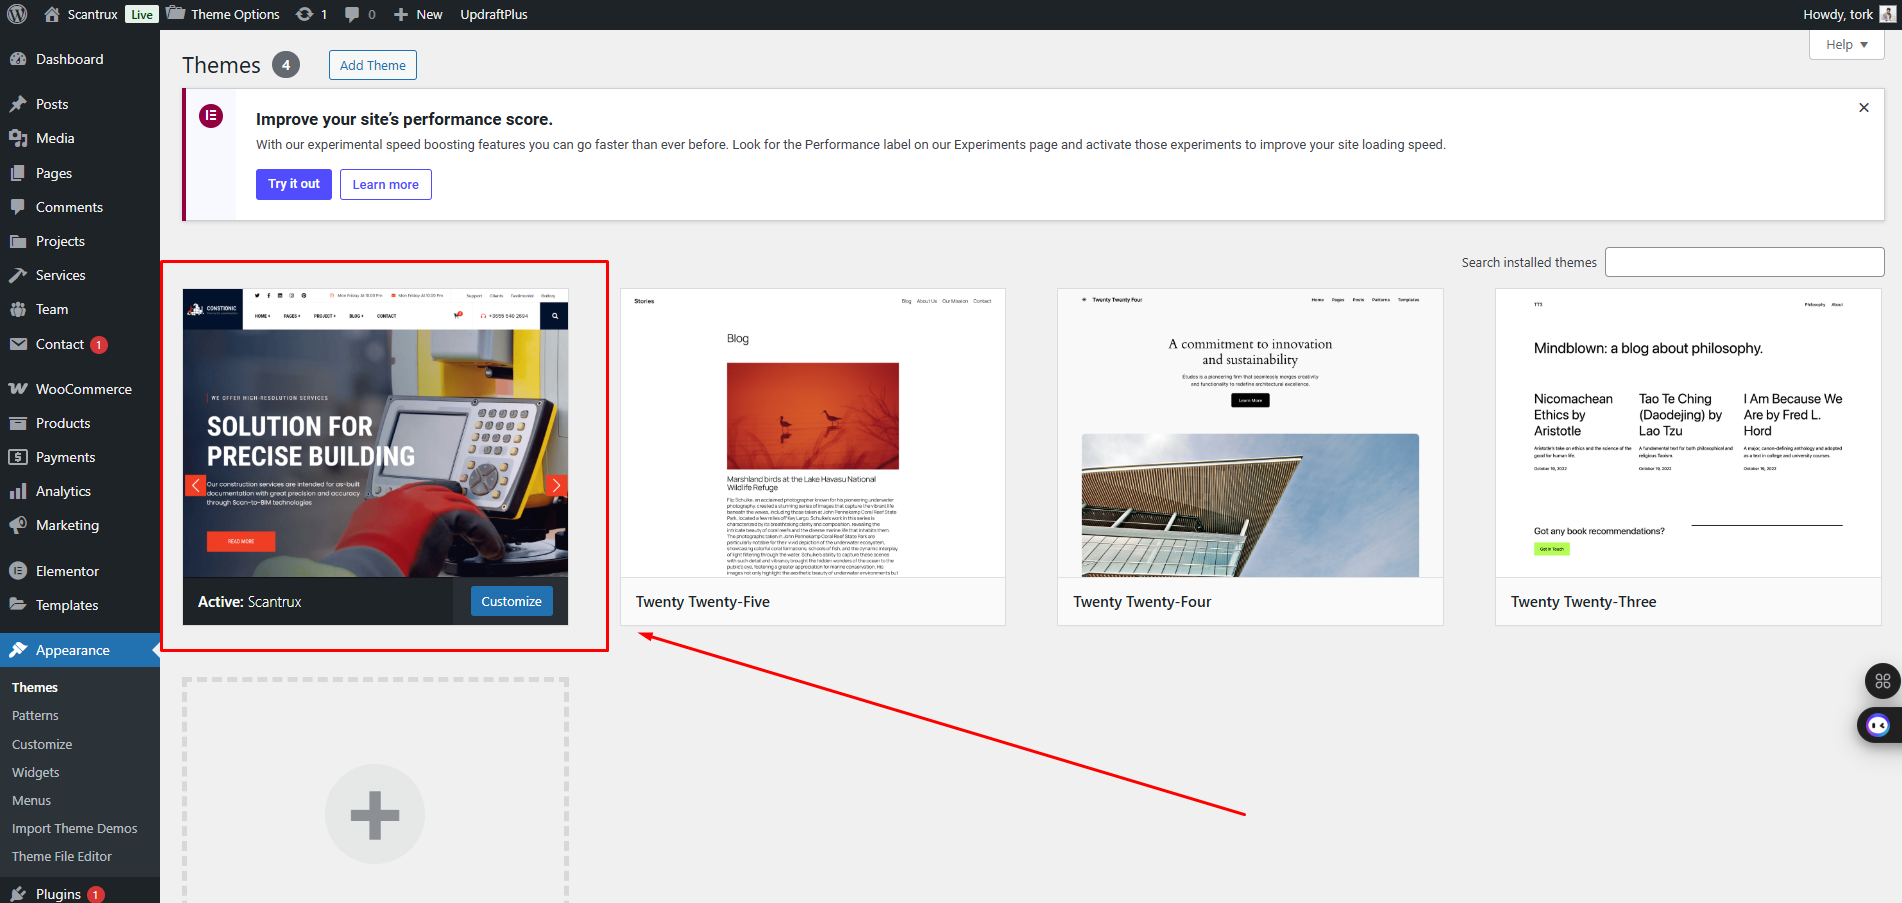Expand the Help dropdown panel

pos(1846,45)
